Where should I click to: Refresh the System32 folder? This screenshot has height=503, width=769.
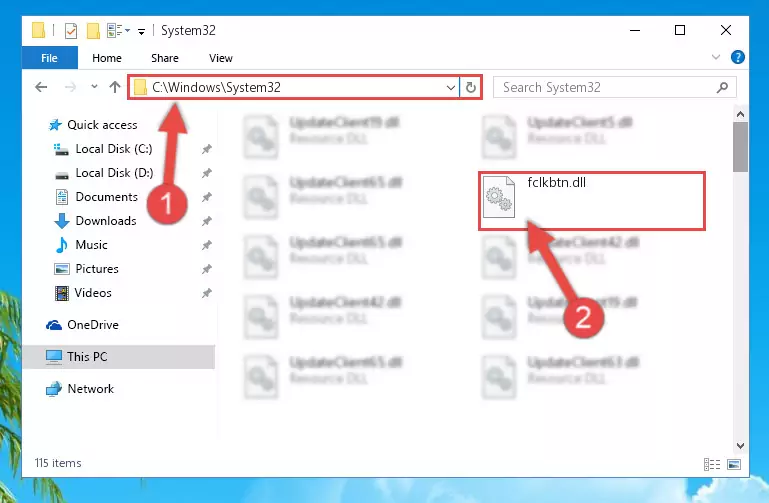click(471, 88)
